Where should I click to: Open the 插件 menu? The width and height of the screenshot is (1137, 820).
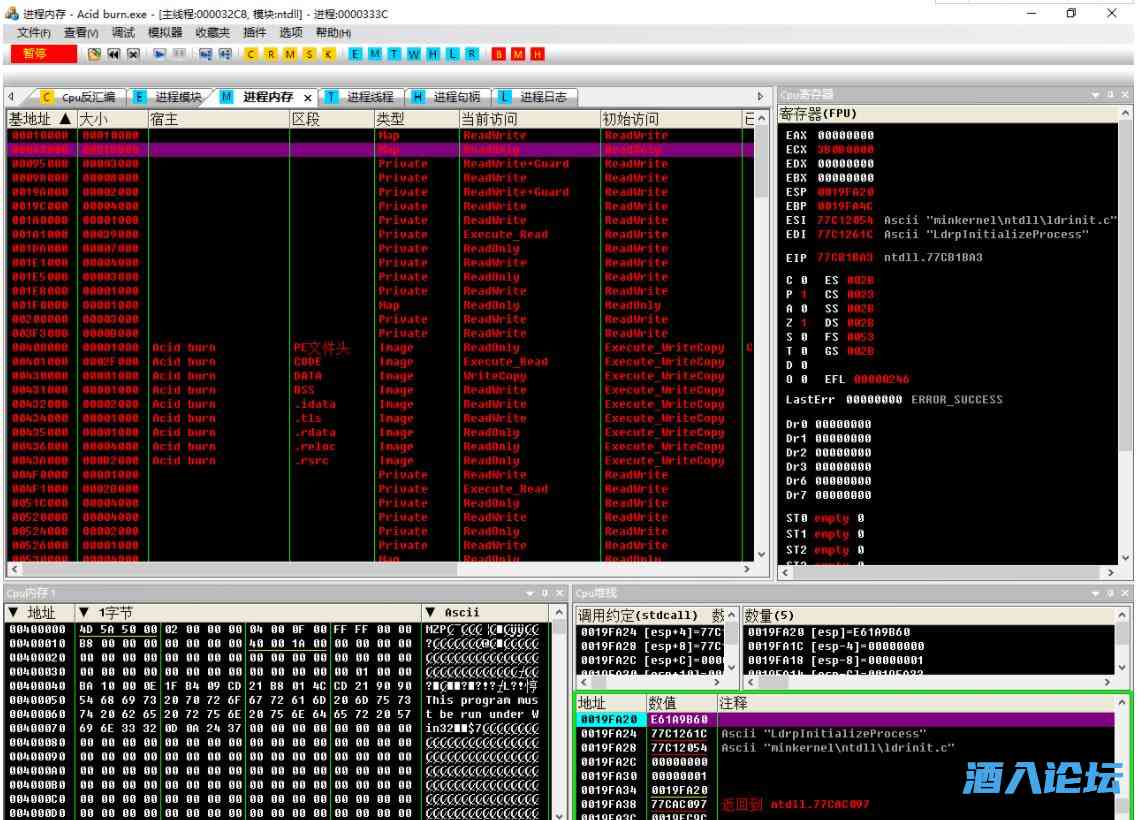point(255,32)
